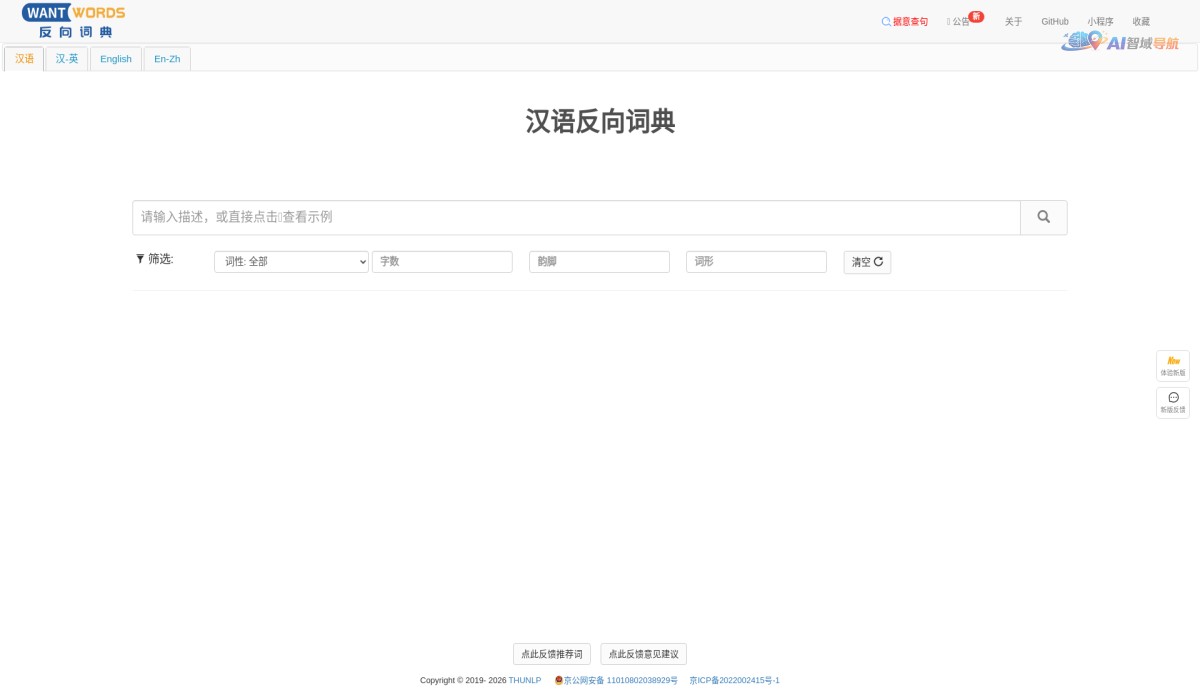Open the 收藏 favorites menu item

[1139, 21]
